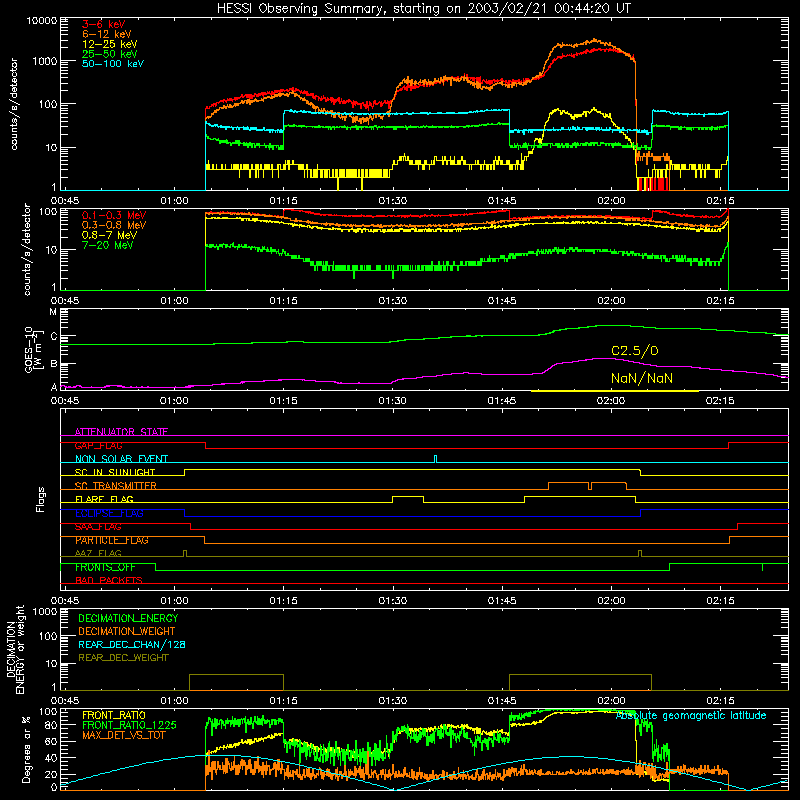Screen dimensions: 800x800
Task: Click the 01:45 tick under the decimation panel
Action: tap(502, 701)
